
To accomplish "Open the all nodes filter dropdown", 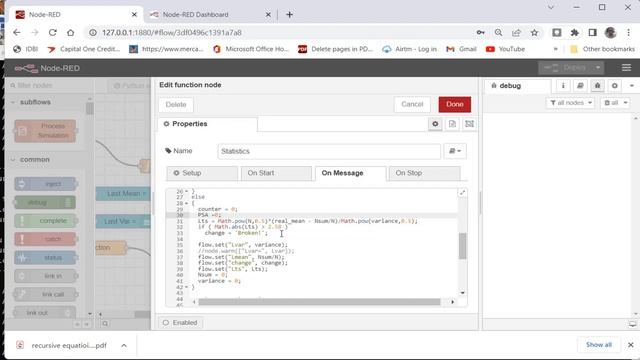I will 571,103.
